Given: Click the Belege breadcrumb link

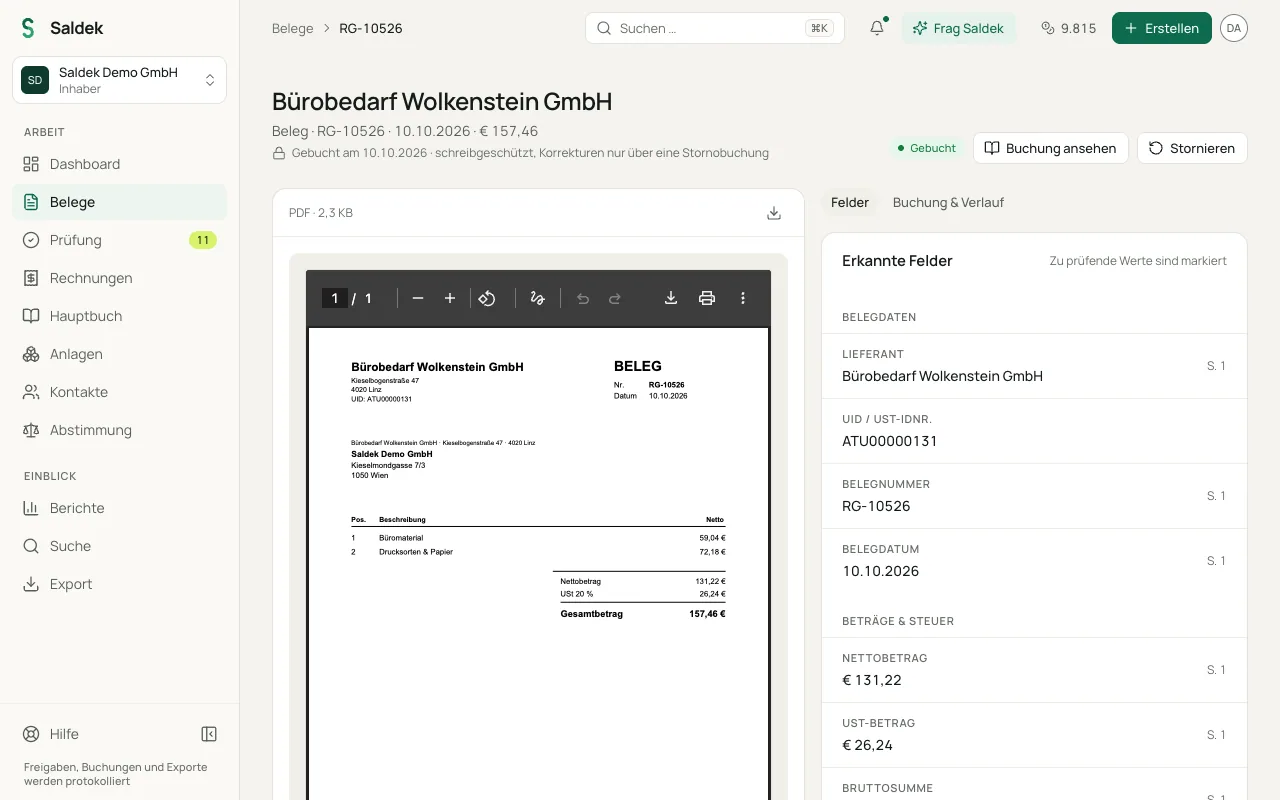Looking at the screenshot, I should [293, 28].
